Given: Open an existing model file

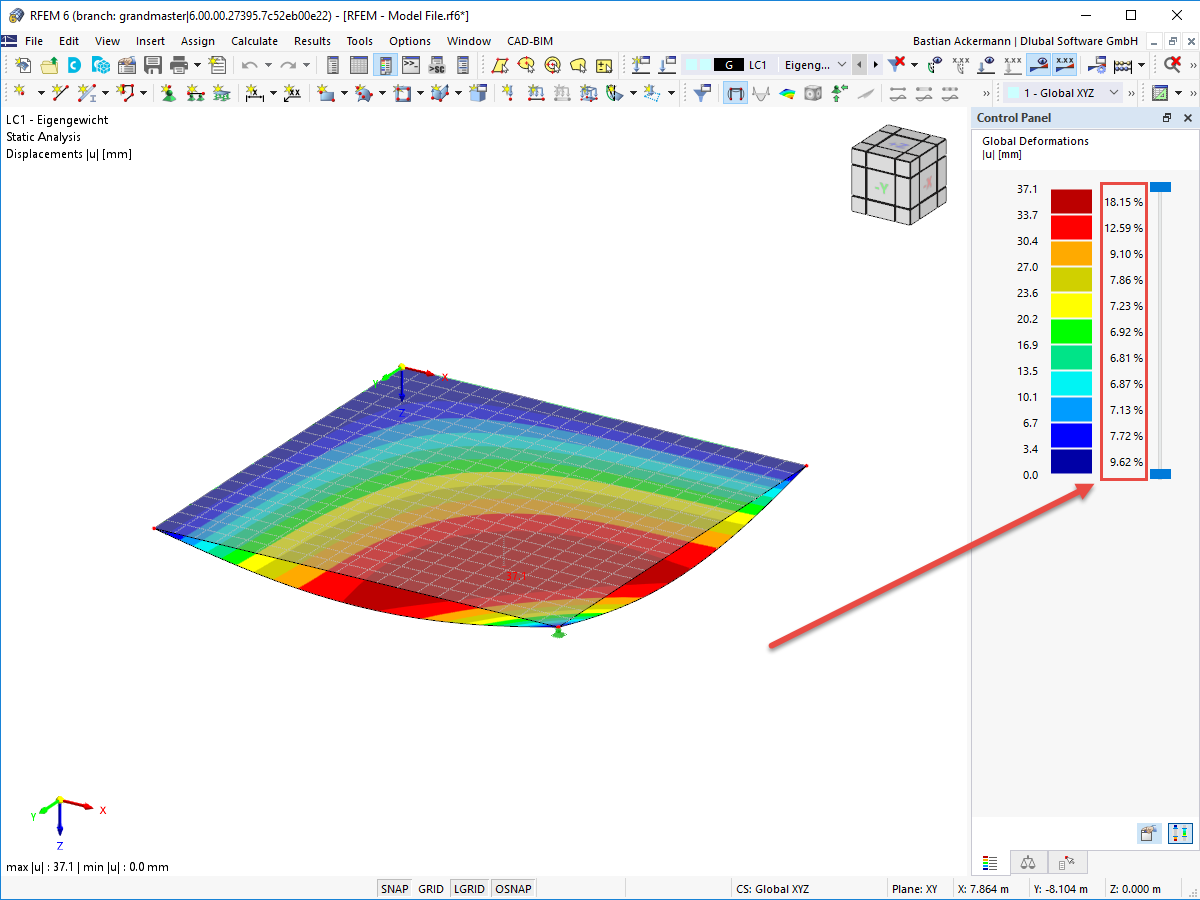Looking at the screenshot, I should click(49, 65).
